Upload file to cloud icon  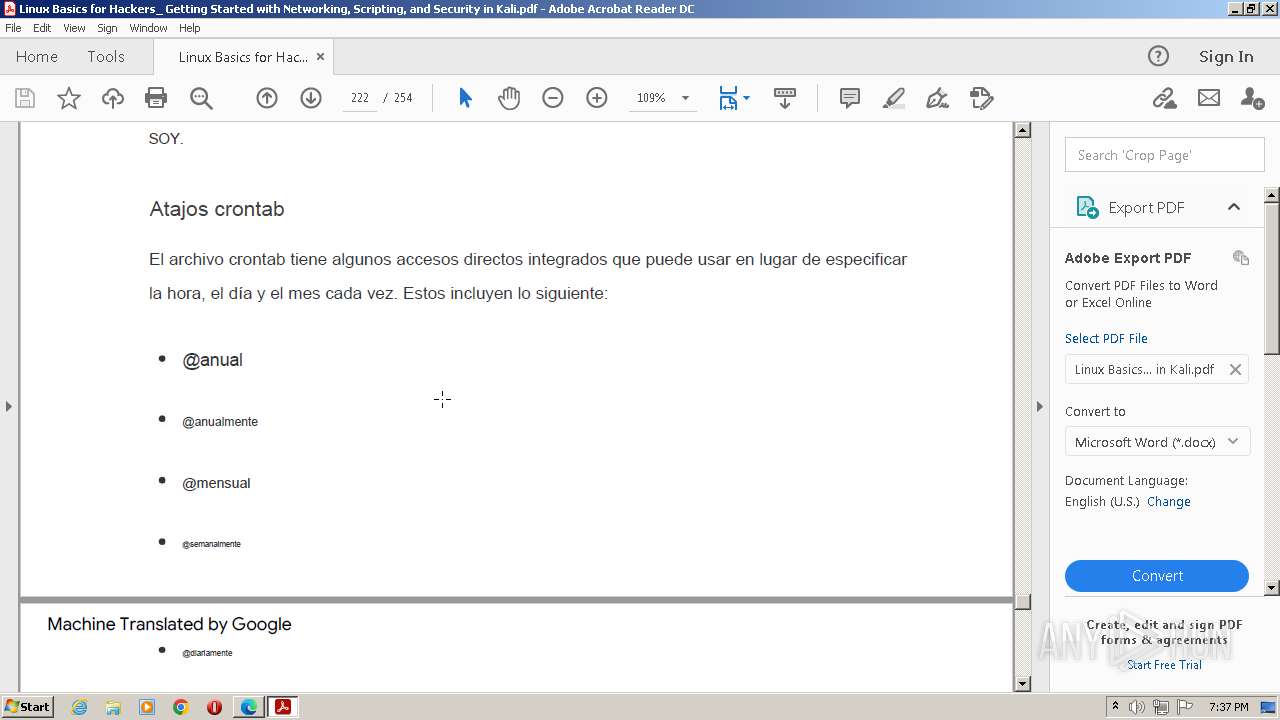click(x=113, y=98)
